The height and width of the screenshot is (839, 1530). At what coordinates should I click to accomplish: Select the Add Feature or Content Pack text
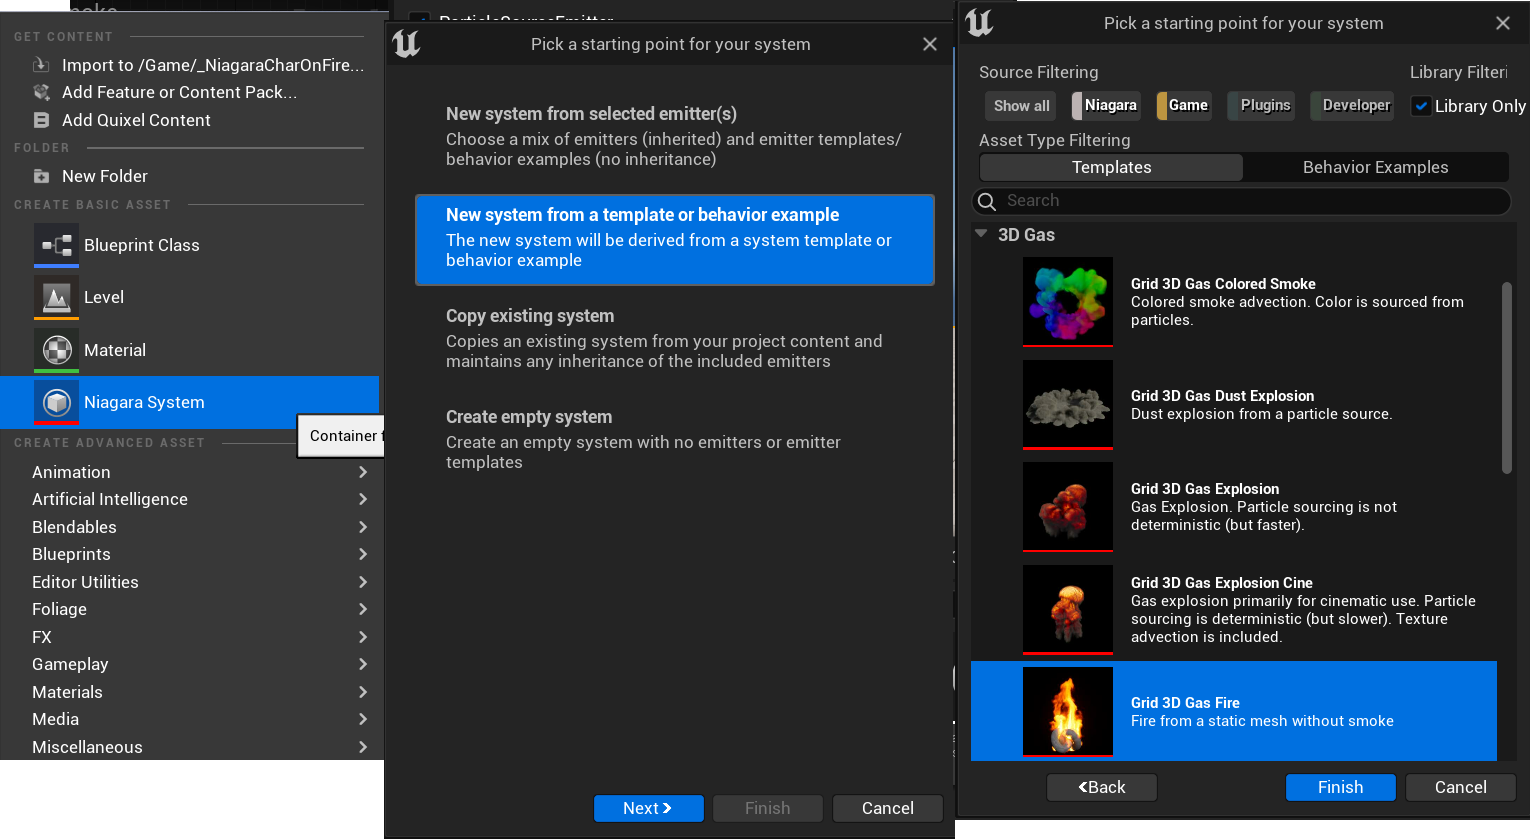click(180, 92)
